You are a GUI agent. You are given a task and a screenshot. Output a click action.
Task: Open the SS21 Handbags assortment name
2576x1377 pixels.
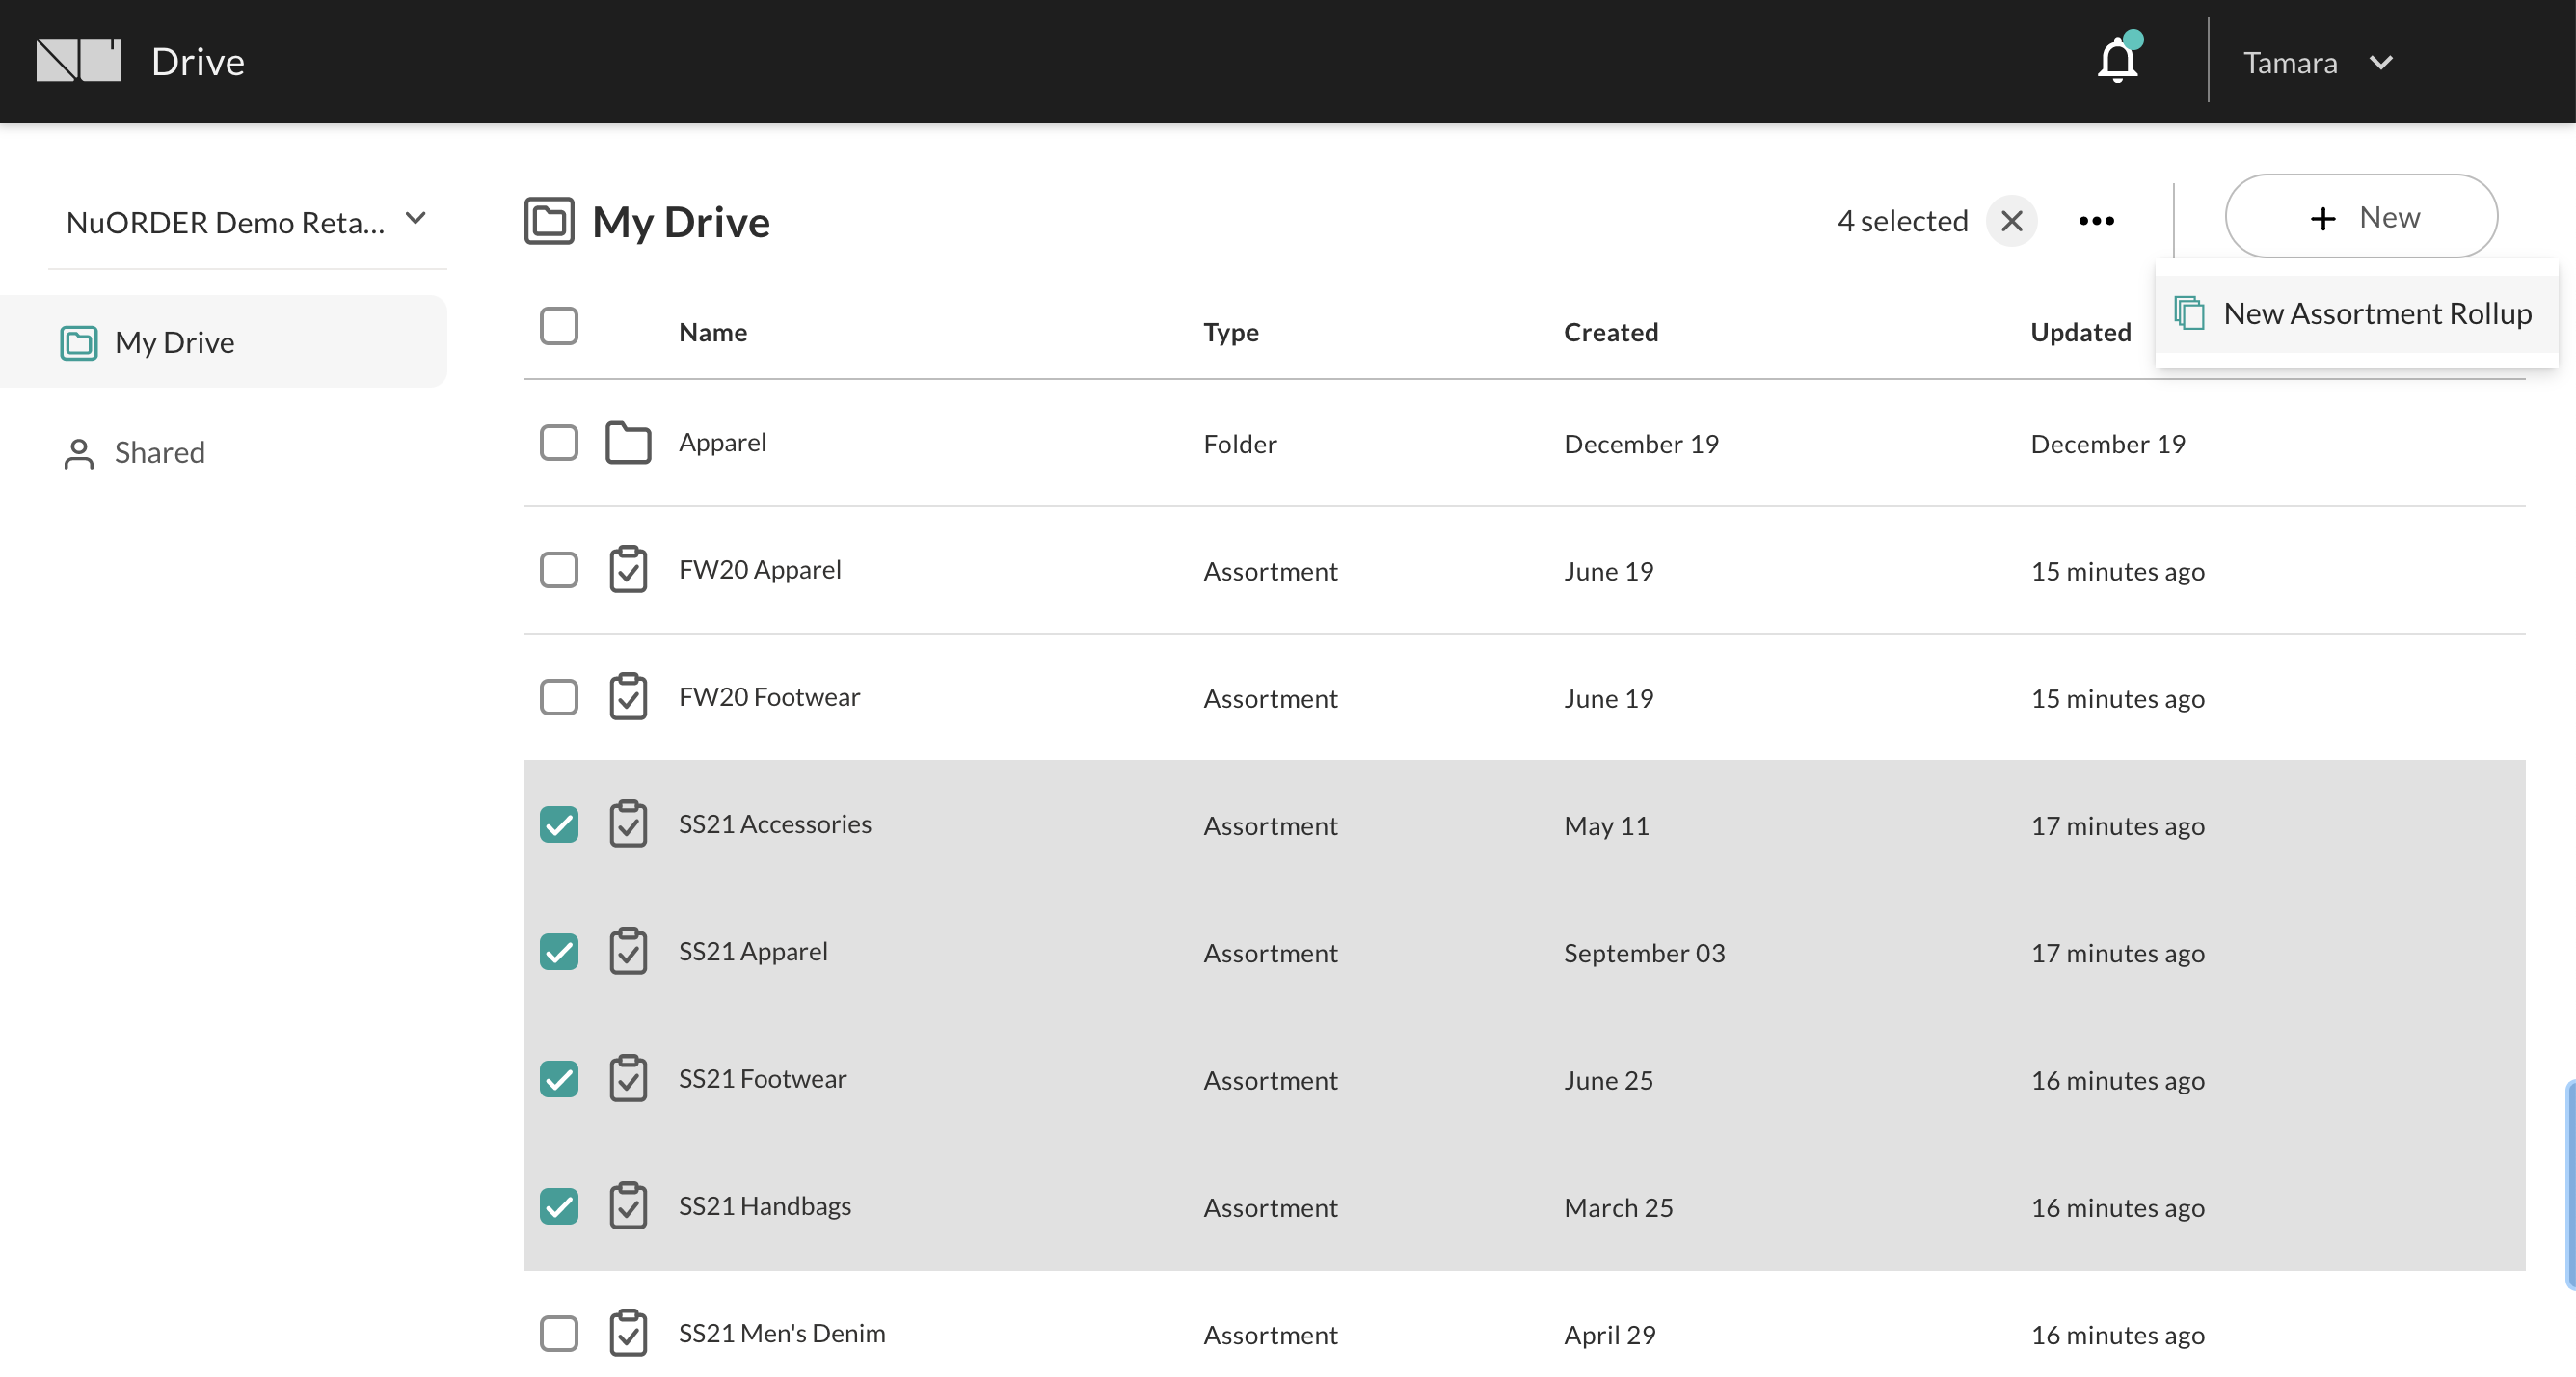pyautogui.click(x=765, y=1206)
